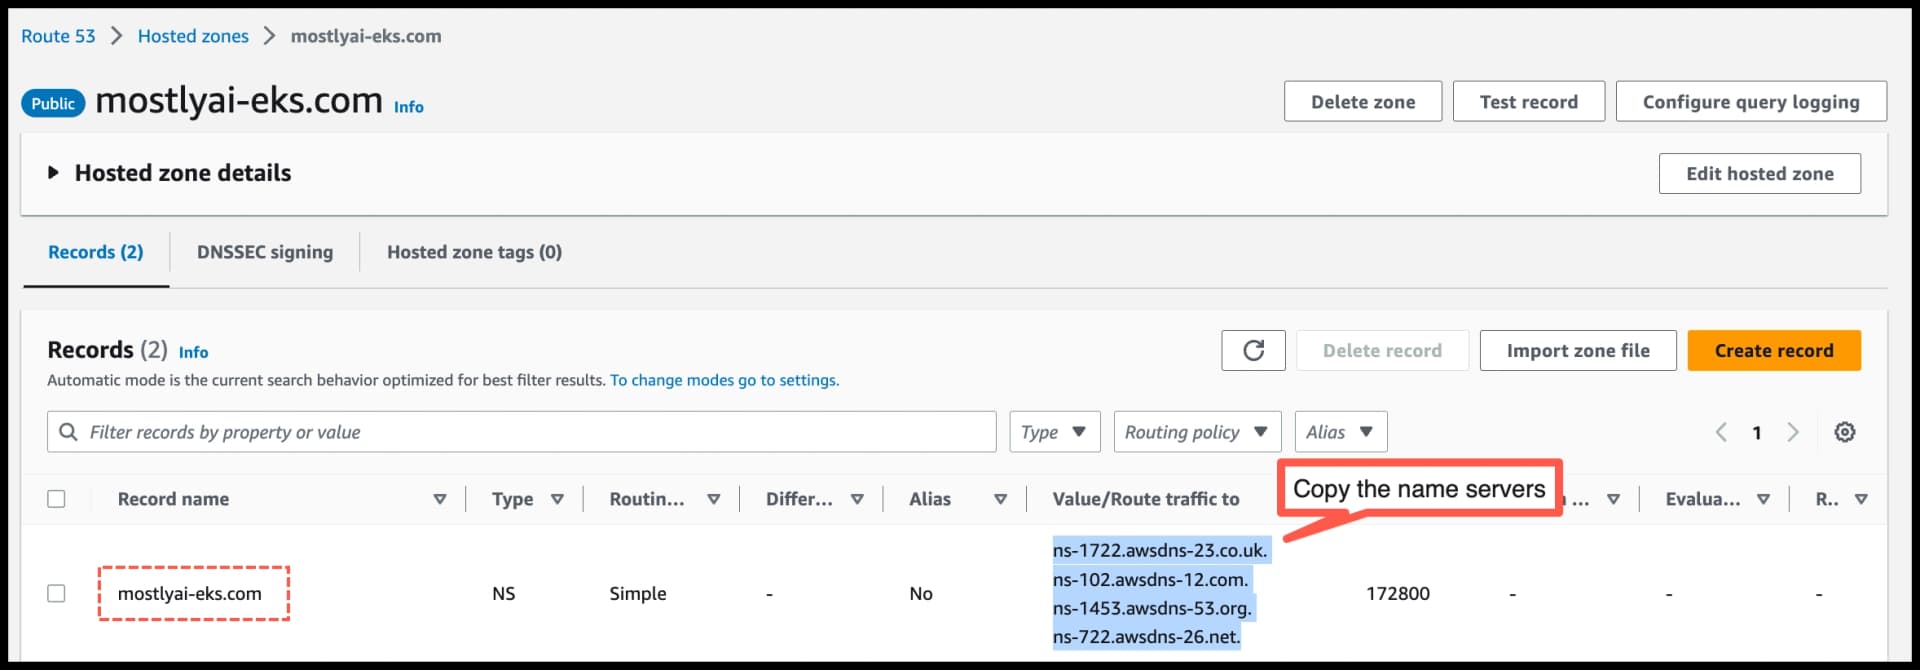Expand Hosted zone details section
Image resolution: width=1920 pixels, height=670 pixels.
click(x=53, y=173)
